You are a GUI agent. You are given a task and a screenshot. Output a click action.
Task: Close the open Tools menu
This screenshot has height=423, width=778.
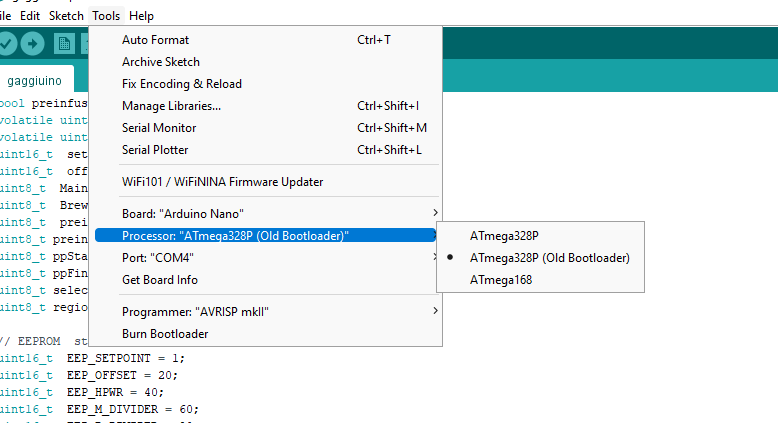click(106, 16)
